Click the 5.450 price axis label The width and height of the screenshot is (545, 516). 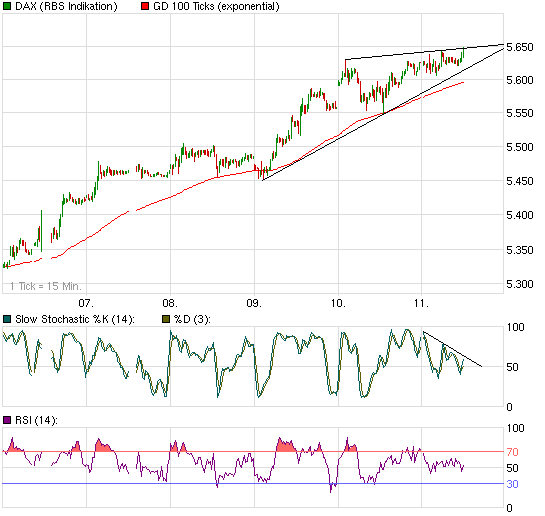520,181
